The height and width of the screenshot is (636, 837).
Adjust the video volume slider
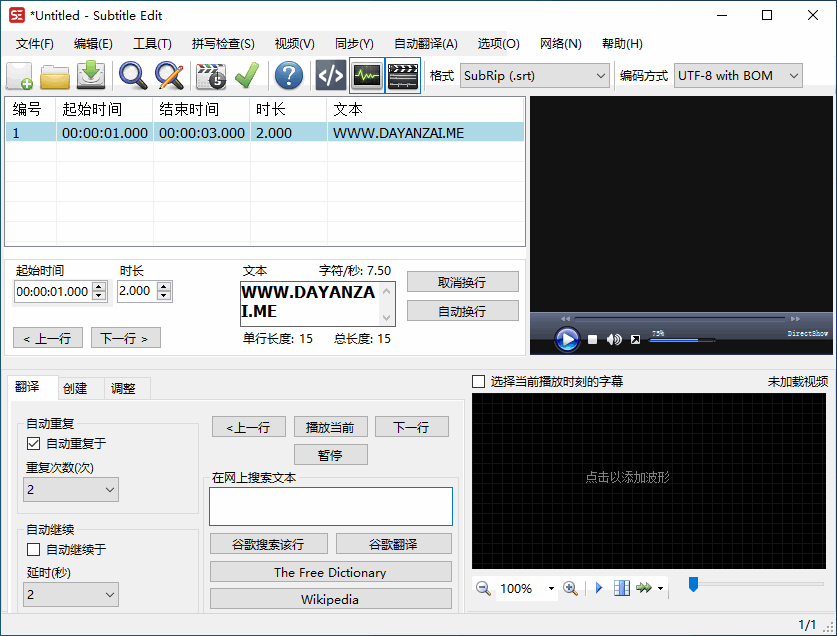point(682,340)
